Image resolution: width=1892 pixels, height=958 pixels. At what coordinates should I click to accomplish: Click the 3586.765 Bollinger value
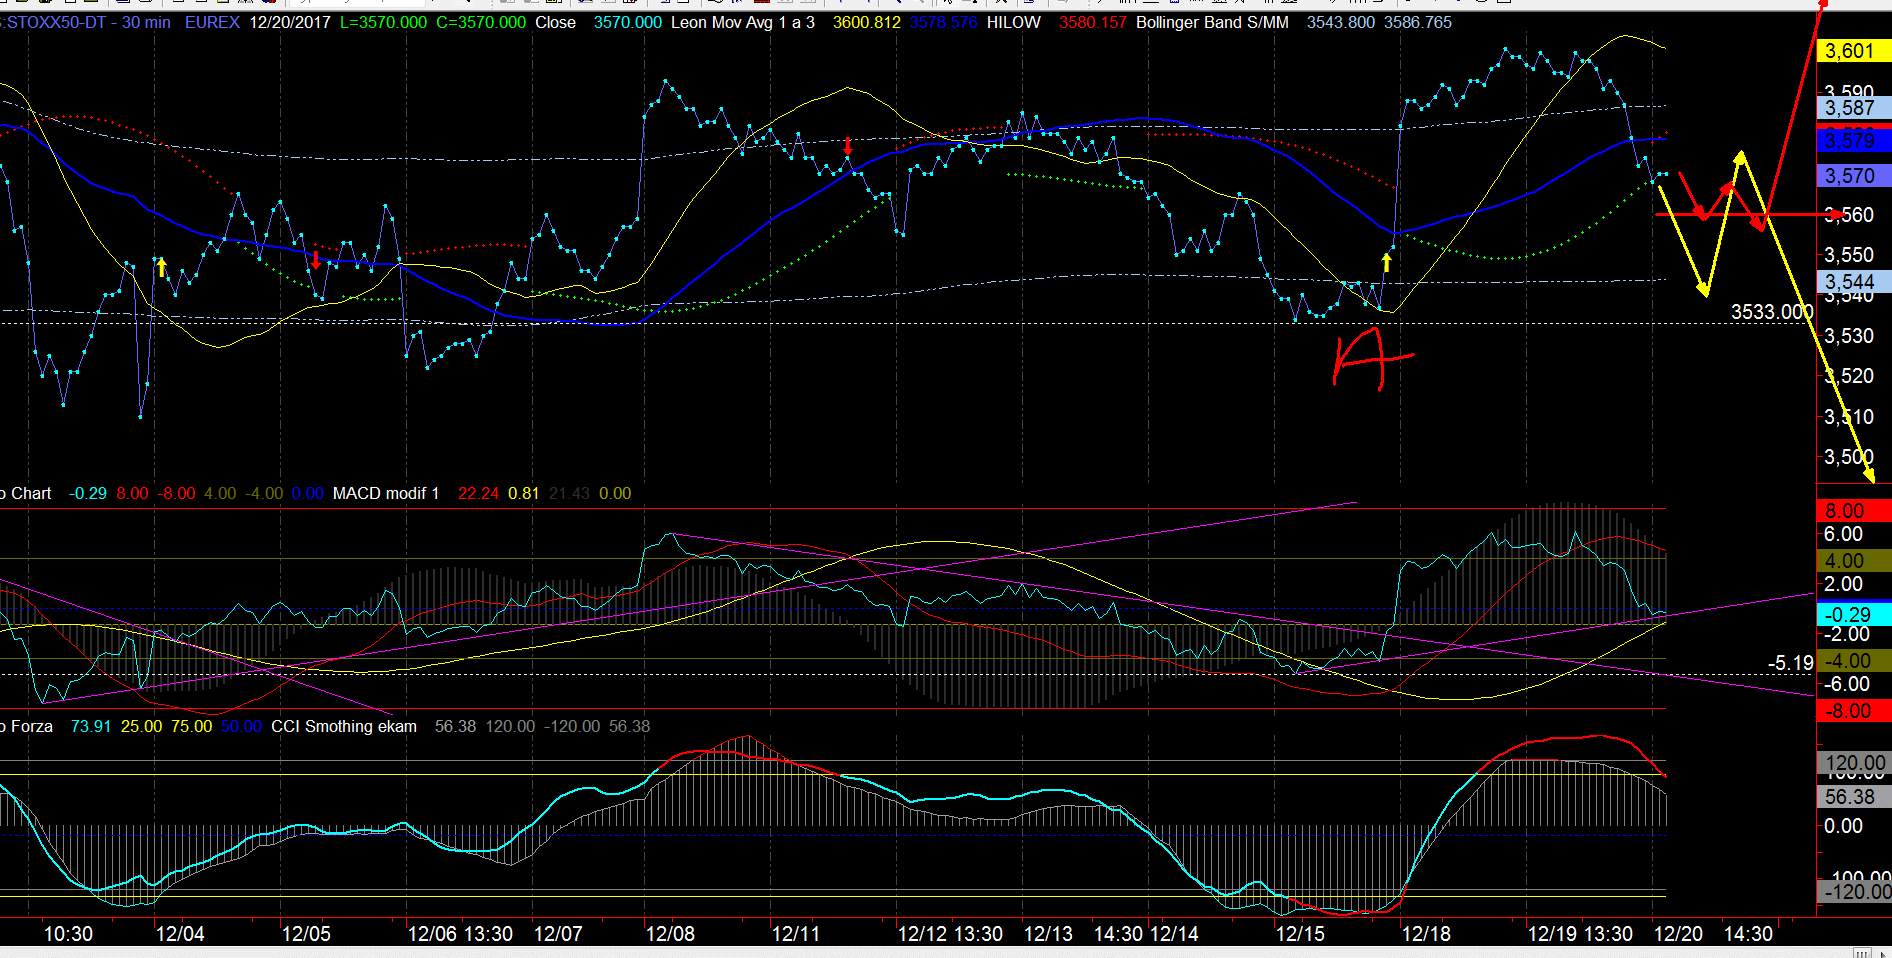1418,22
